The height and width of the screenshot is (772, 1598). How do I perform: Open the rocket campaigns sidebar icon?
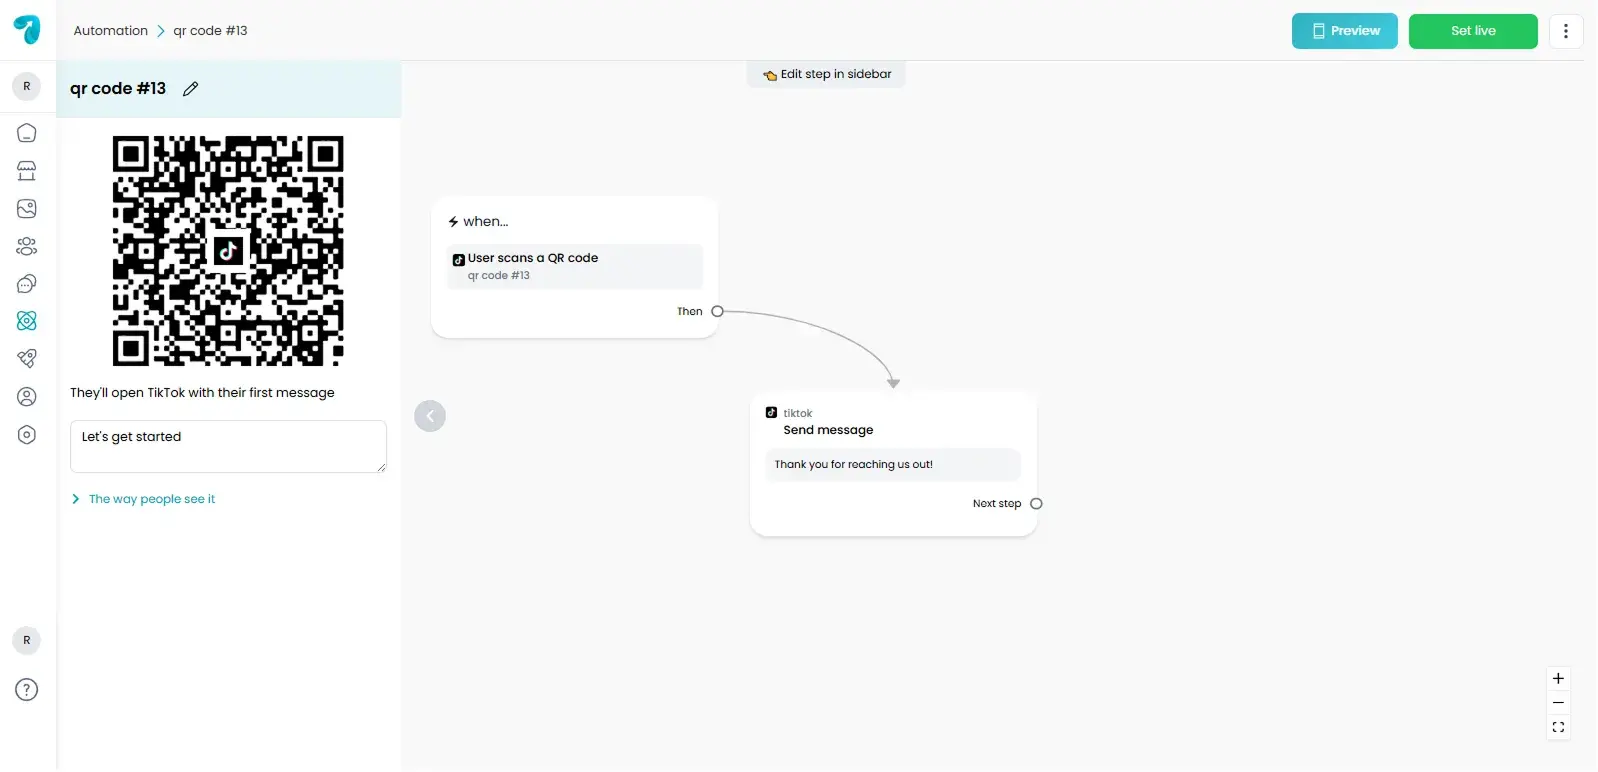coord(27,358)
